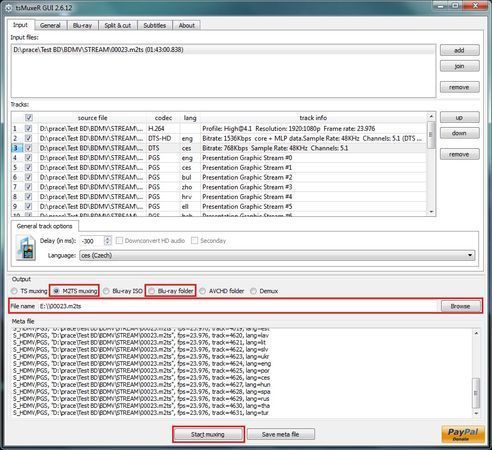Toggle the select-all tracks checkbox in header

[x=29, y=118]
